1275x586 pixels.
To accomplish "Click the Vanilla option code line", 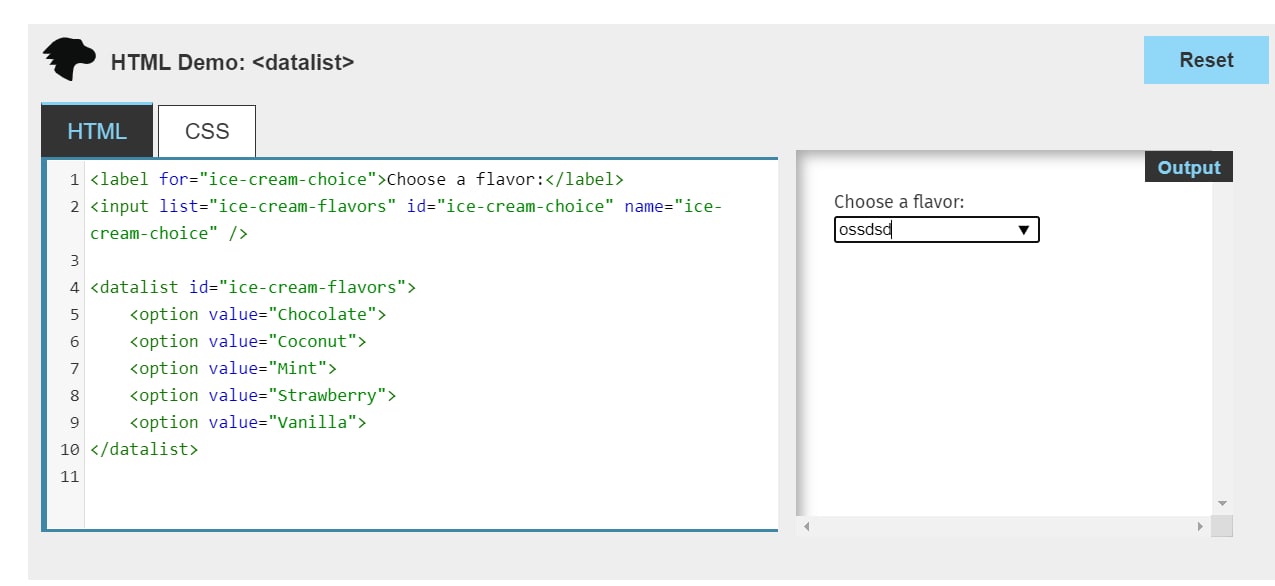I will coord(248,423).
